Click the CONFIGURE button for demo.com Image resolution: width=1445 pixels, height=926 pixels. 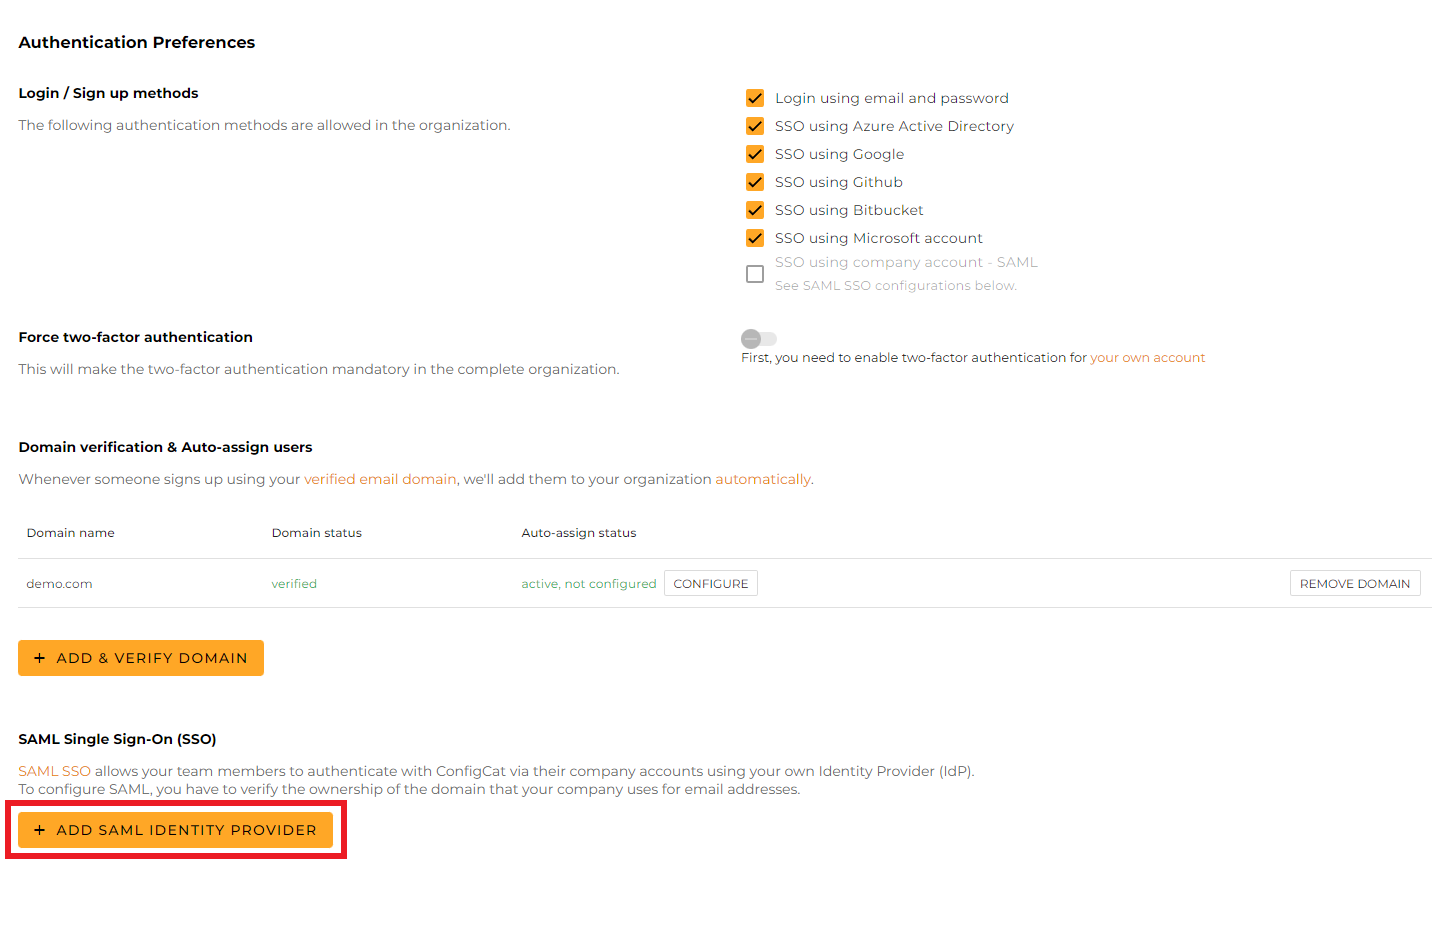point(711,583)
